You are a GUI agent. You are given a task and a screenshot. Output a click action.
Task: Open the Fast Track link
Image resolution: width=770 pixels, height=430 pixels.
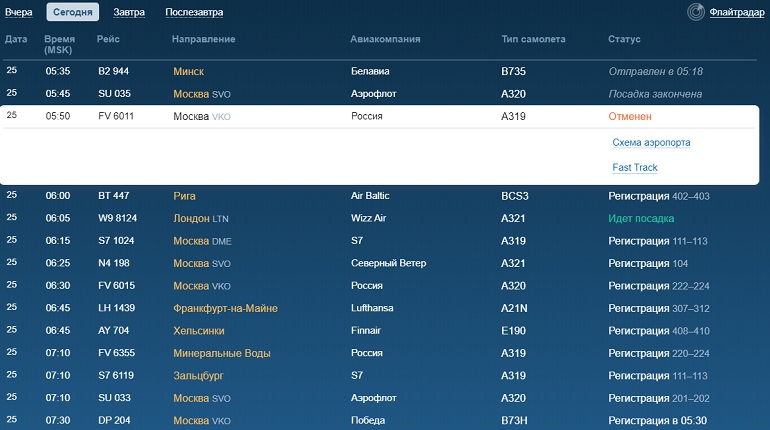pyautogui.click(x=634, y=167)
